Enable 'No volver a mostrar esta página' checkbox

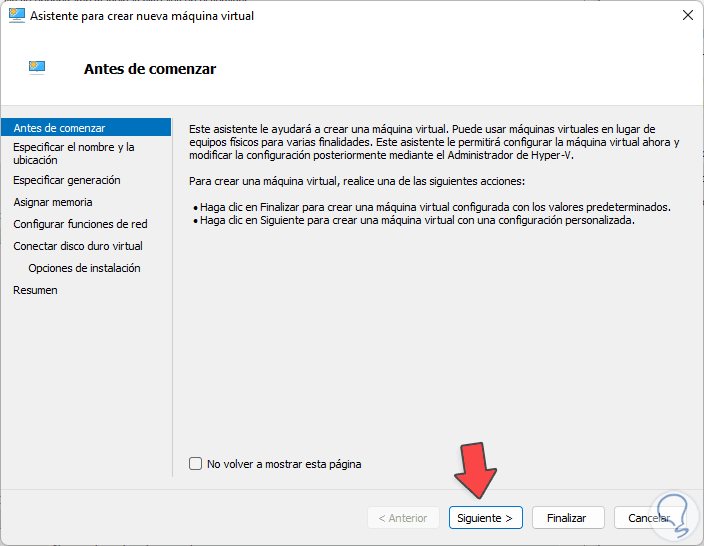pos(196,463)
